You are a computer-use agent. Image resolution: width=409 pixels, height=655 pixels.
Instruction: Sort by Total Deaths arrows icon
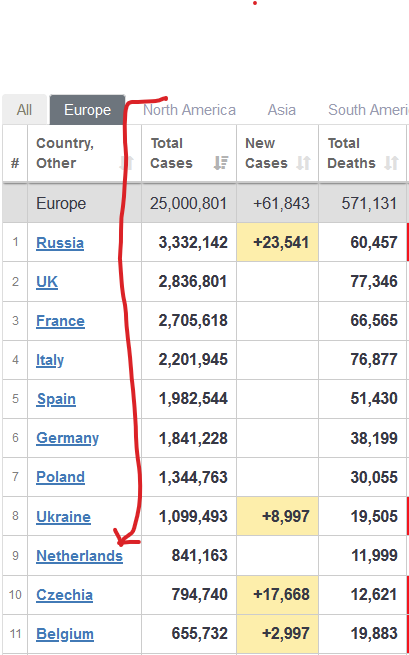point(391,163)
